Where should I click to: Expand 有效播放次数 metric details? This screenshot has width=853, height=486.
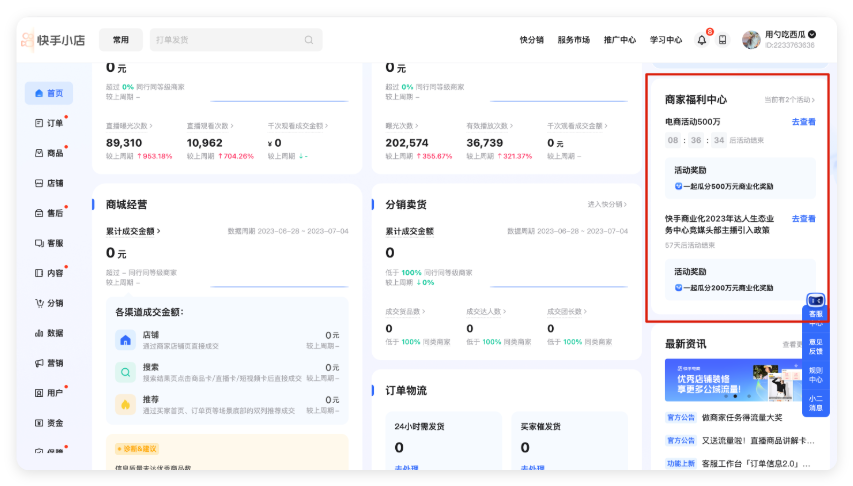pyautogui.click(x=490, y=126)
